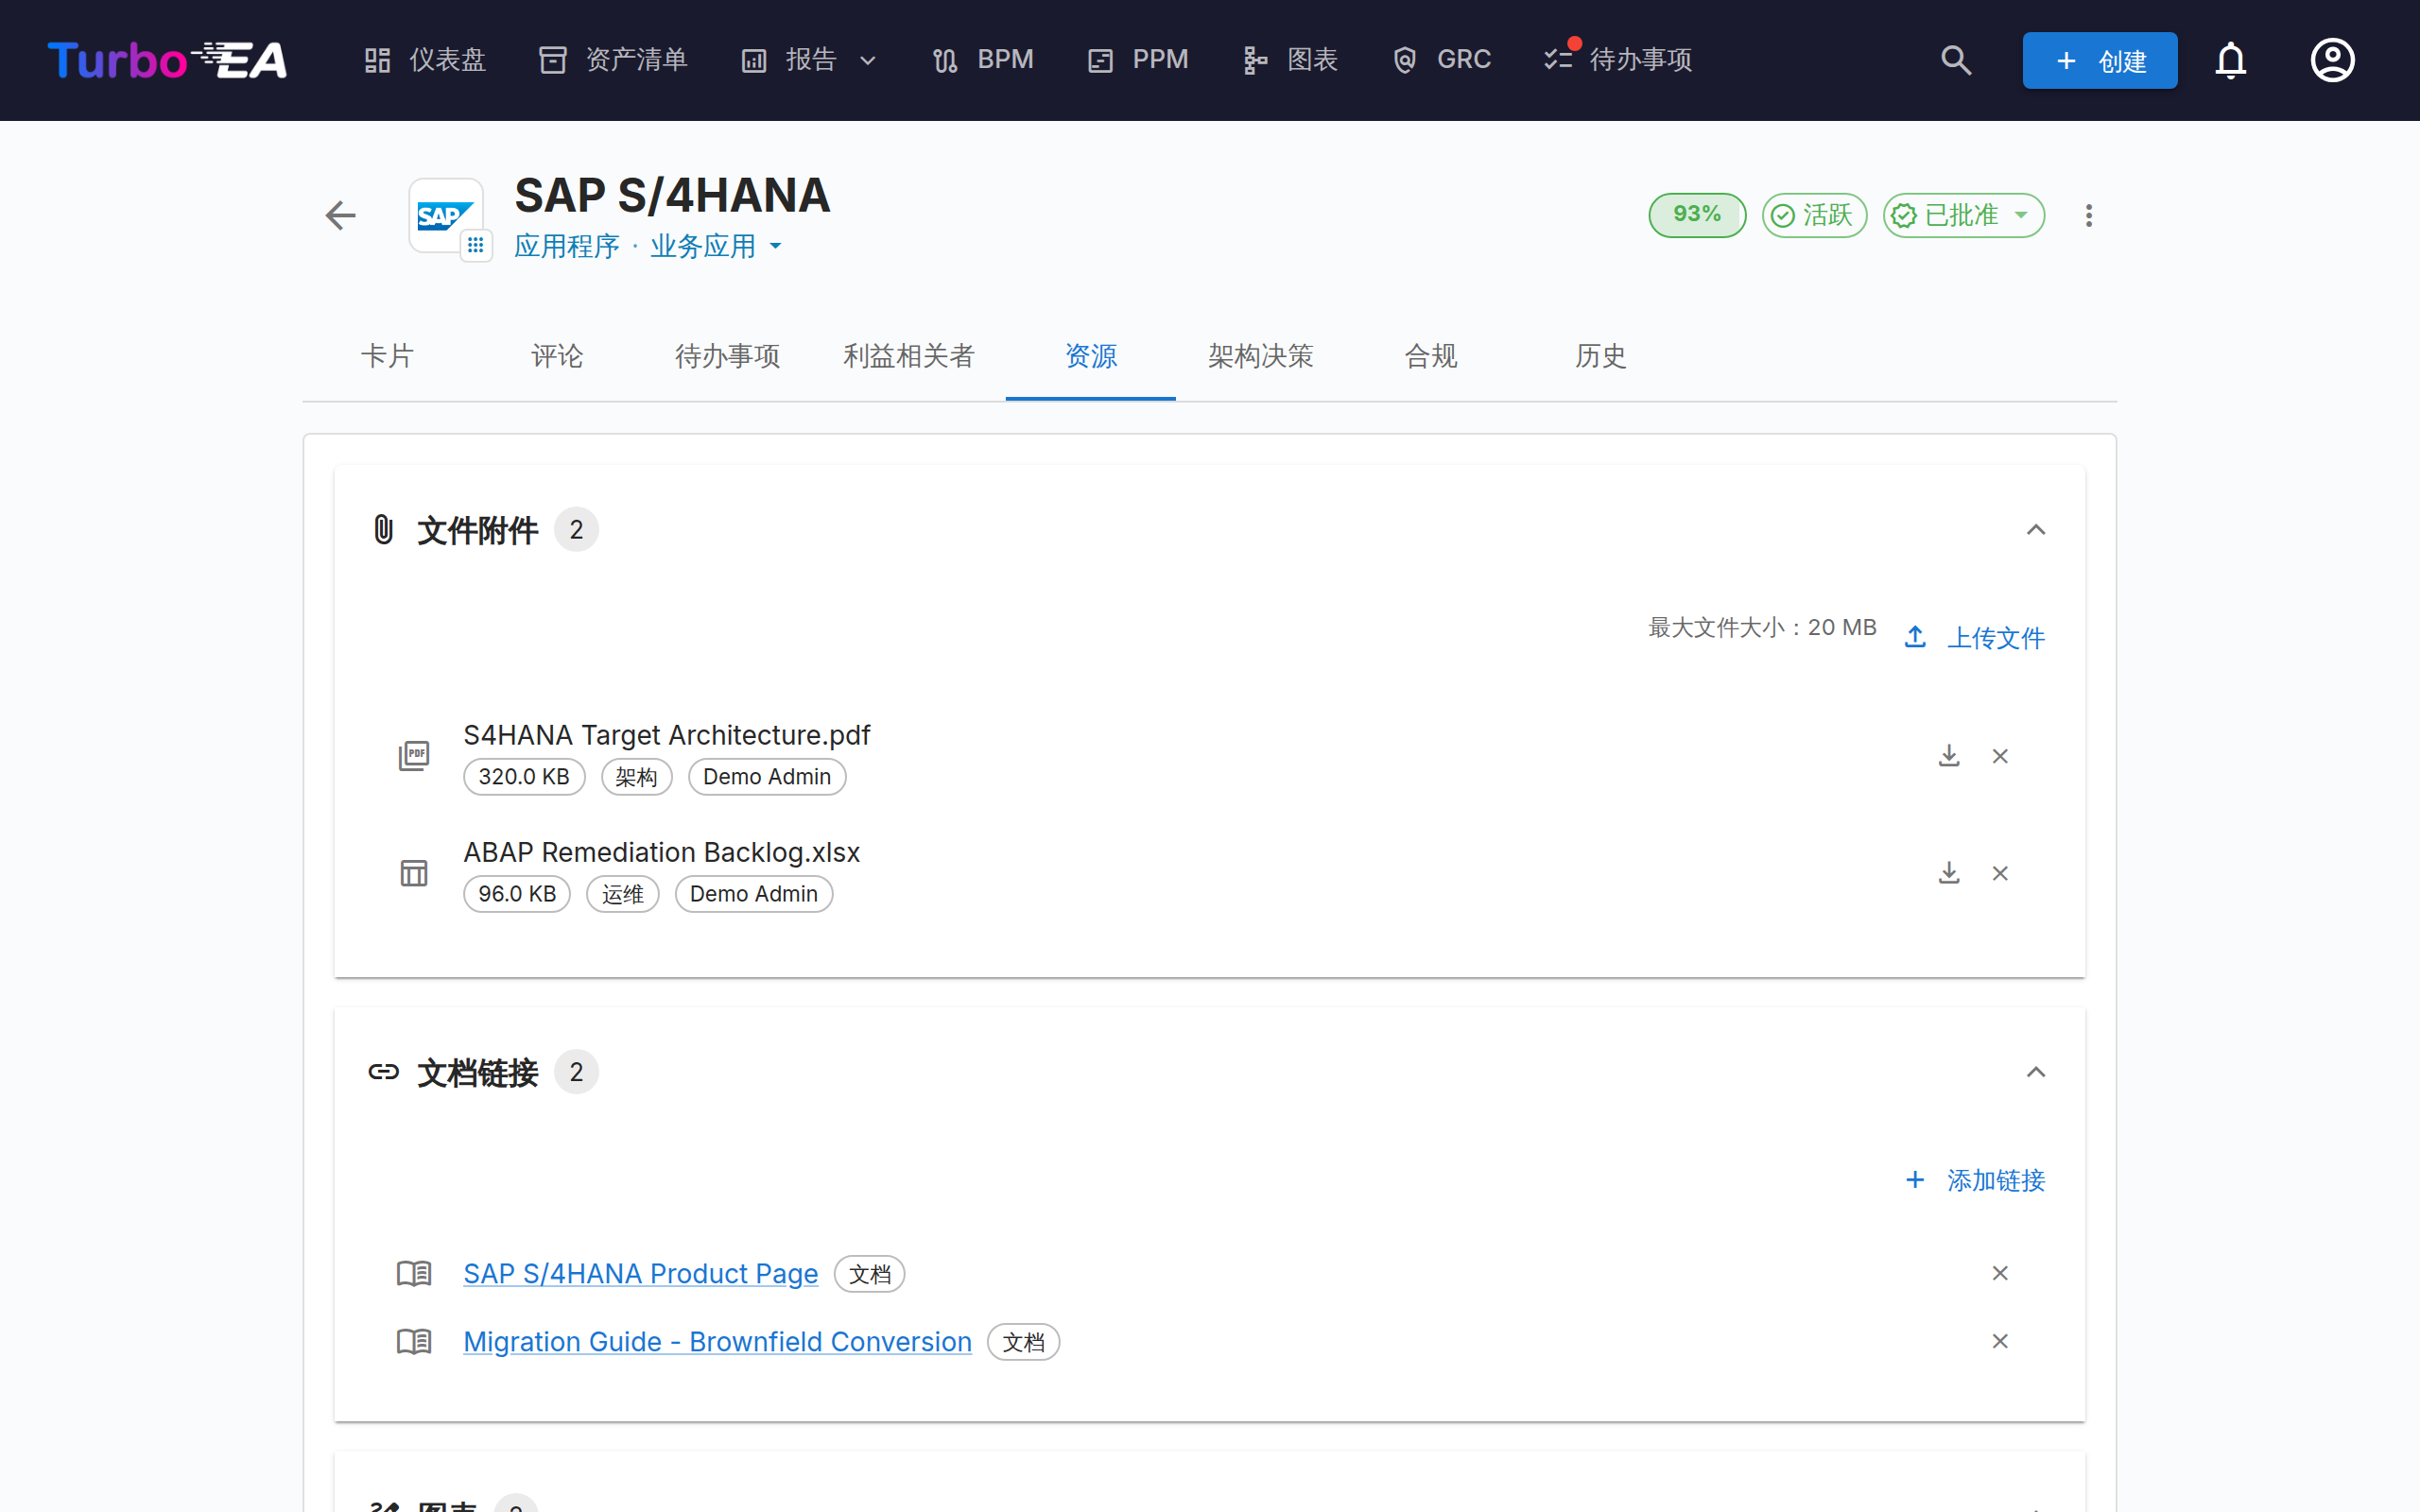Open the Migration Guide - Brownfield Conversion link
The image size is (2420, 1512).
pyautogui.click(x=717, y=1341)
